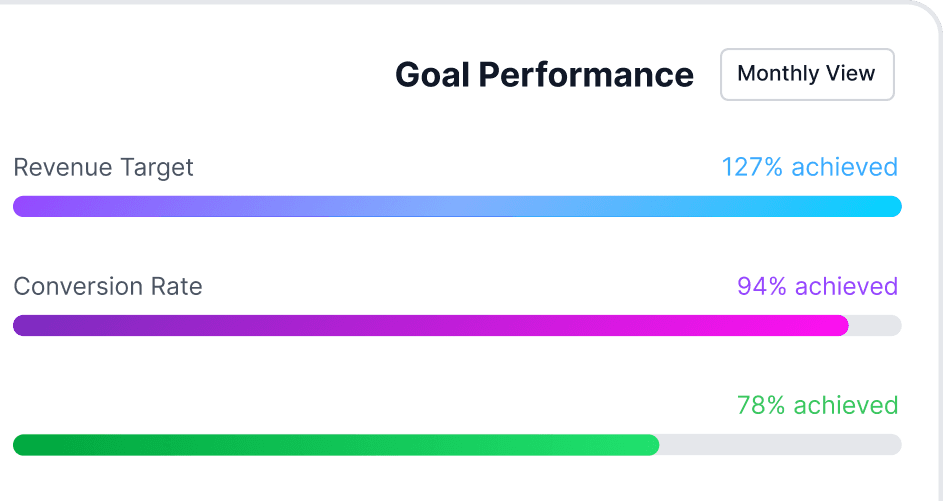This screenshot has width=944, height=501.
Task: Click the gray unfilled part of the green bar
Action: point(781,445)
